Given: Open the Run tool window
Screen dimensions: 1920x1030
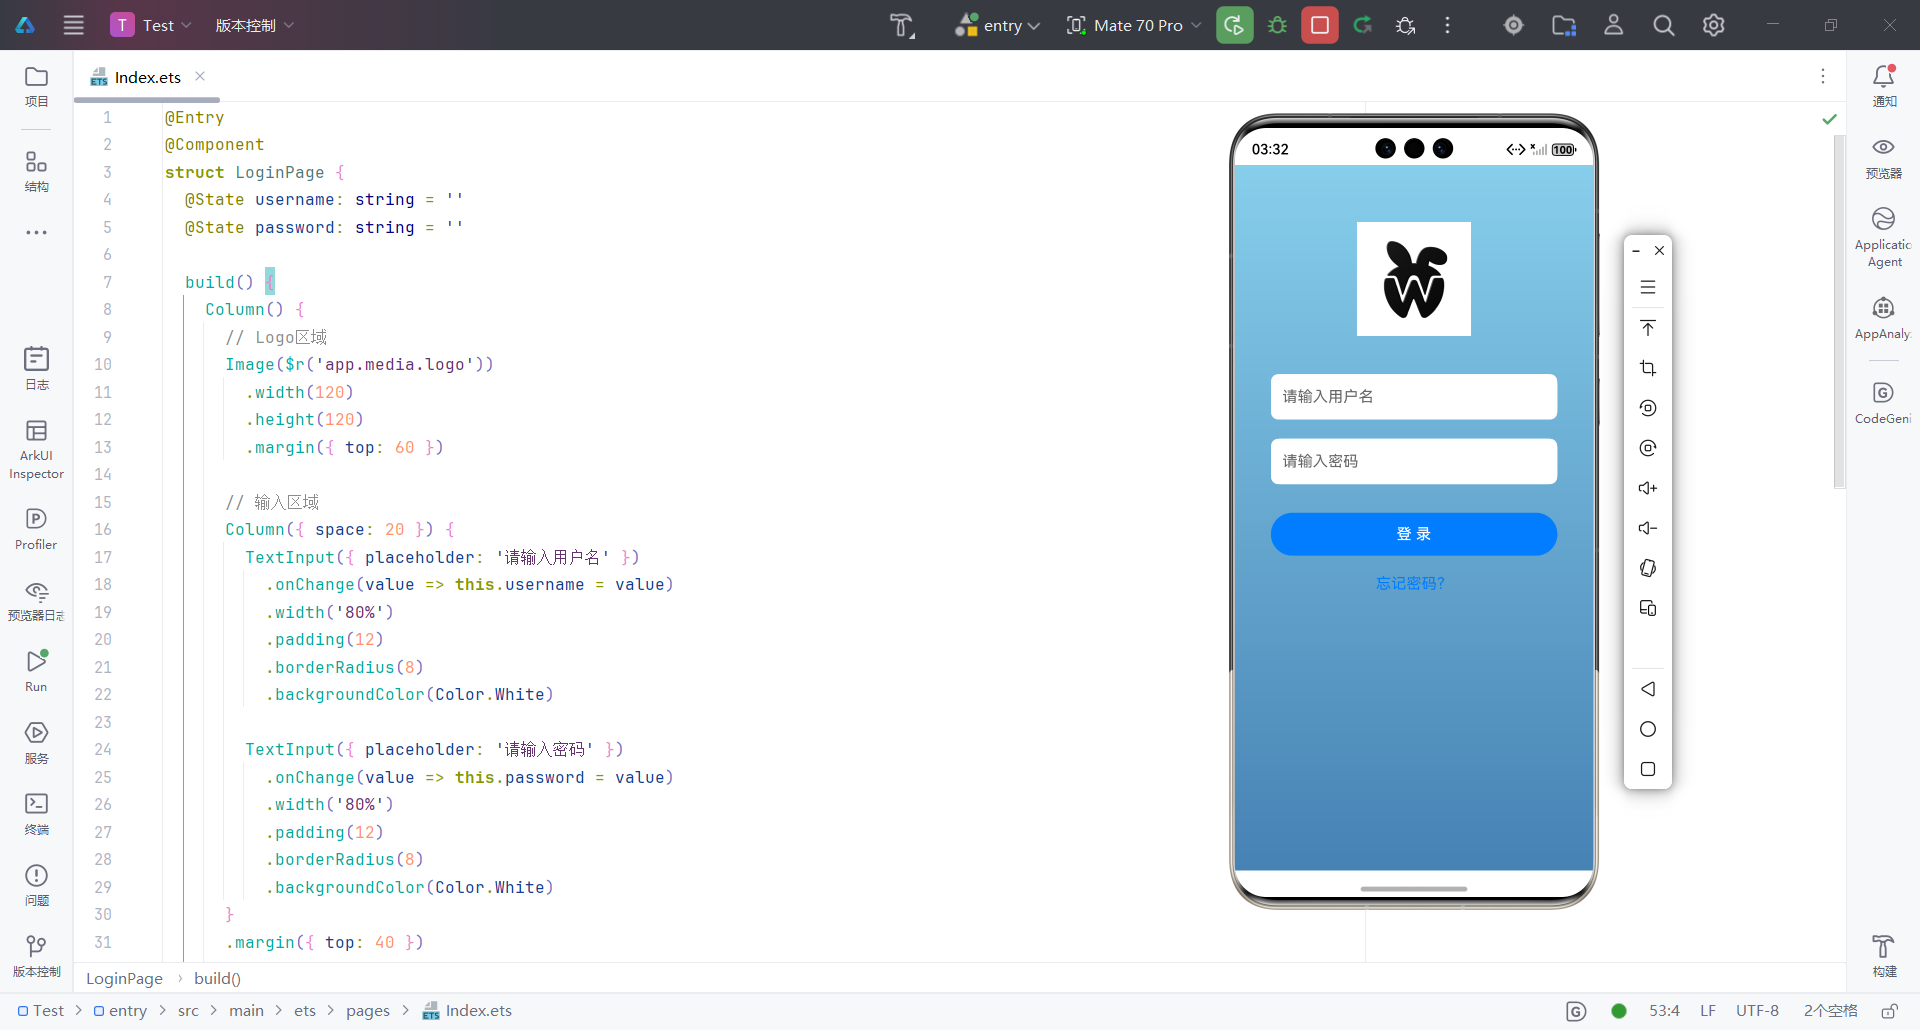Looking at the screenshot, I should (36, 671).
